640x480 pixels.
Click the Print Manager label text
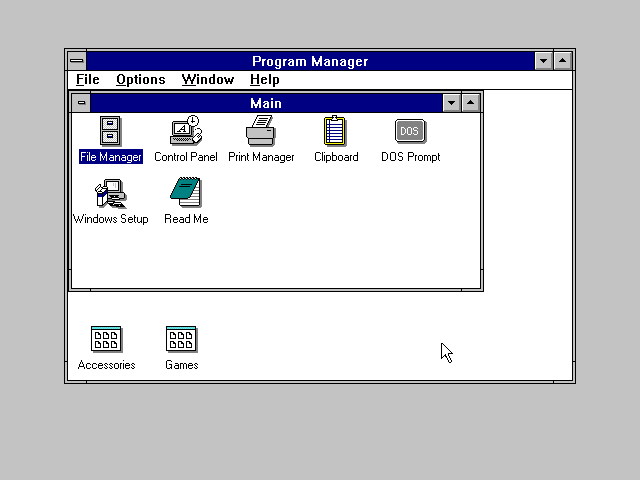coord(261,157)
